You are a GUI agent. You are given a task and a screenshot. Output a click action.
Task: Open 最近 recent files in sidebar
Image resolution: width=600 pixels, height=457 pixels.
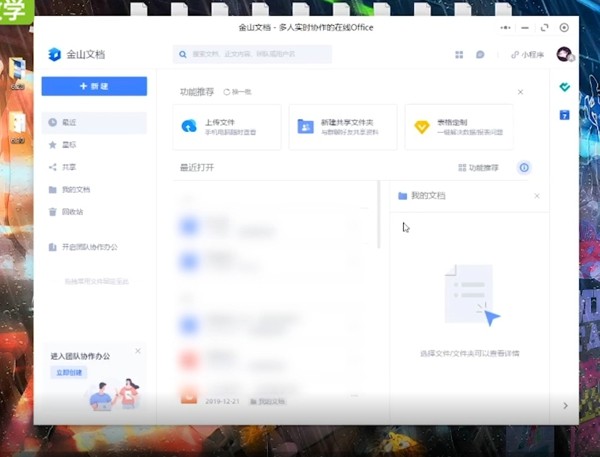pyautogui.click(x=94, y=122)
